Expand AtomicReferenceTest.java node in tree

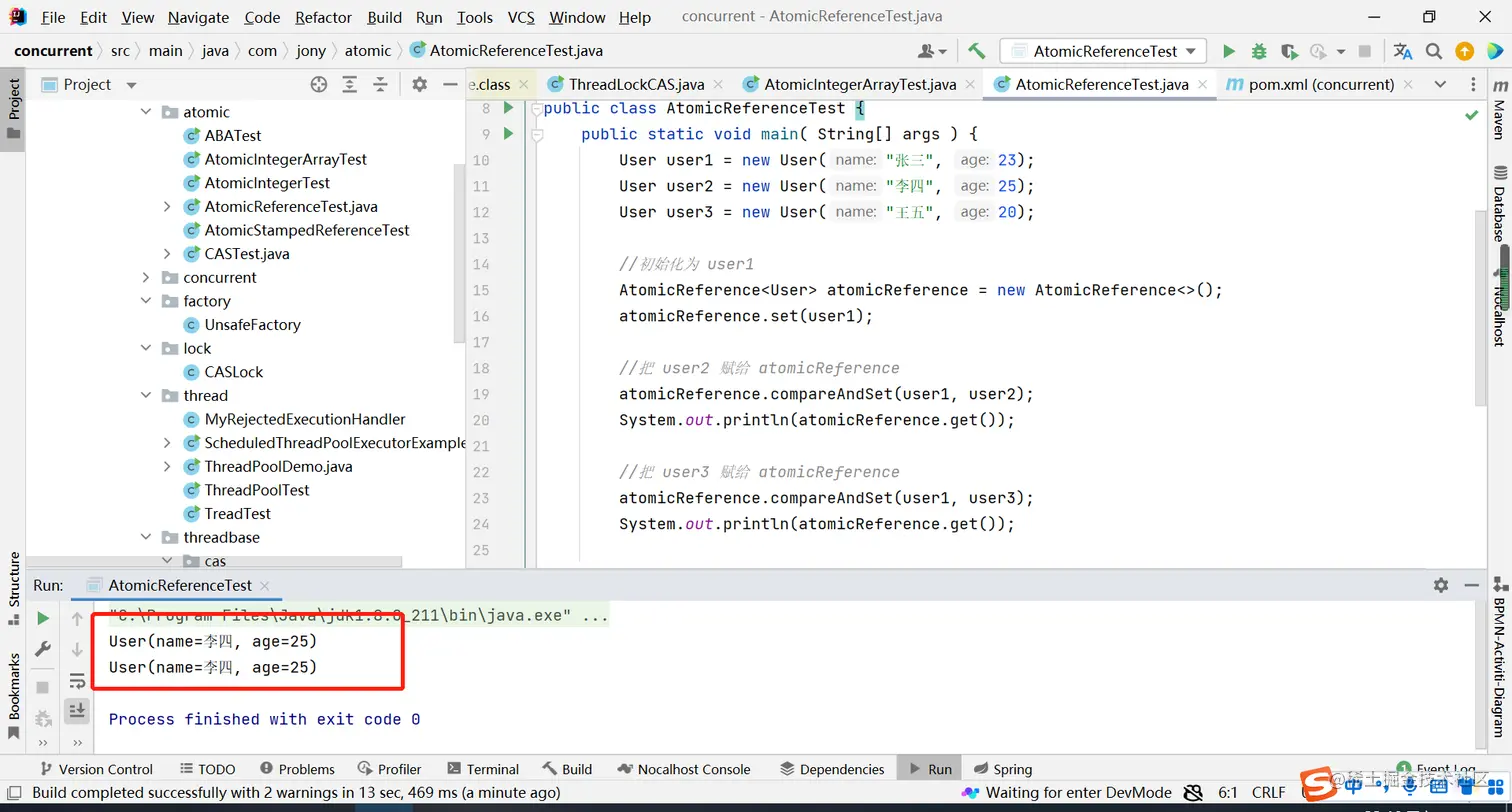coord(167,207)
